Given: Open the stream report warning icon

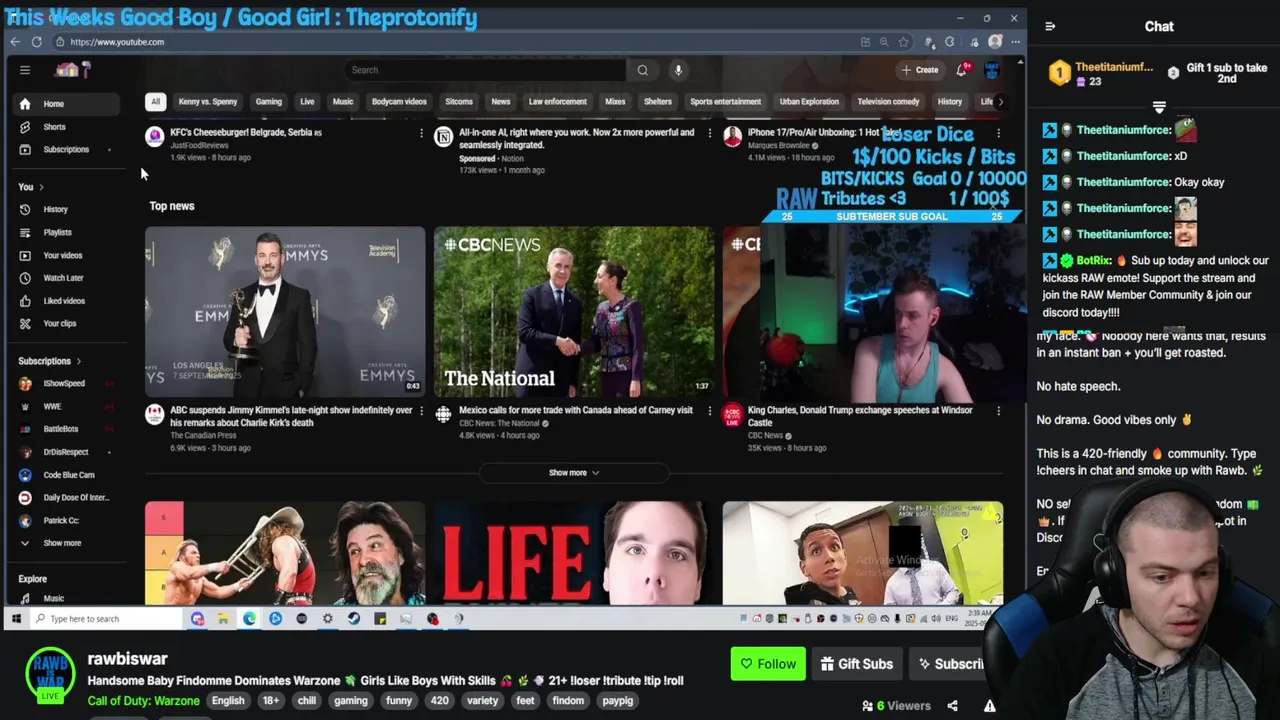Looking at the screenshot, I should click(989, 706).
